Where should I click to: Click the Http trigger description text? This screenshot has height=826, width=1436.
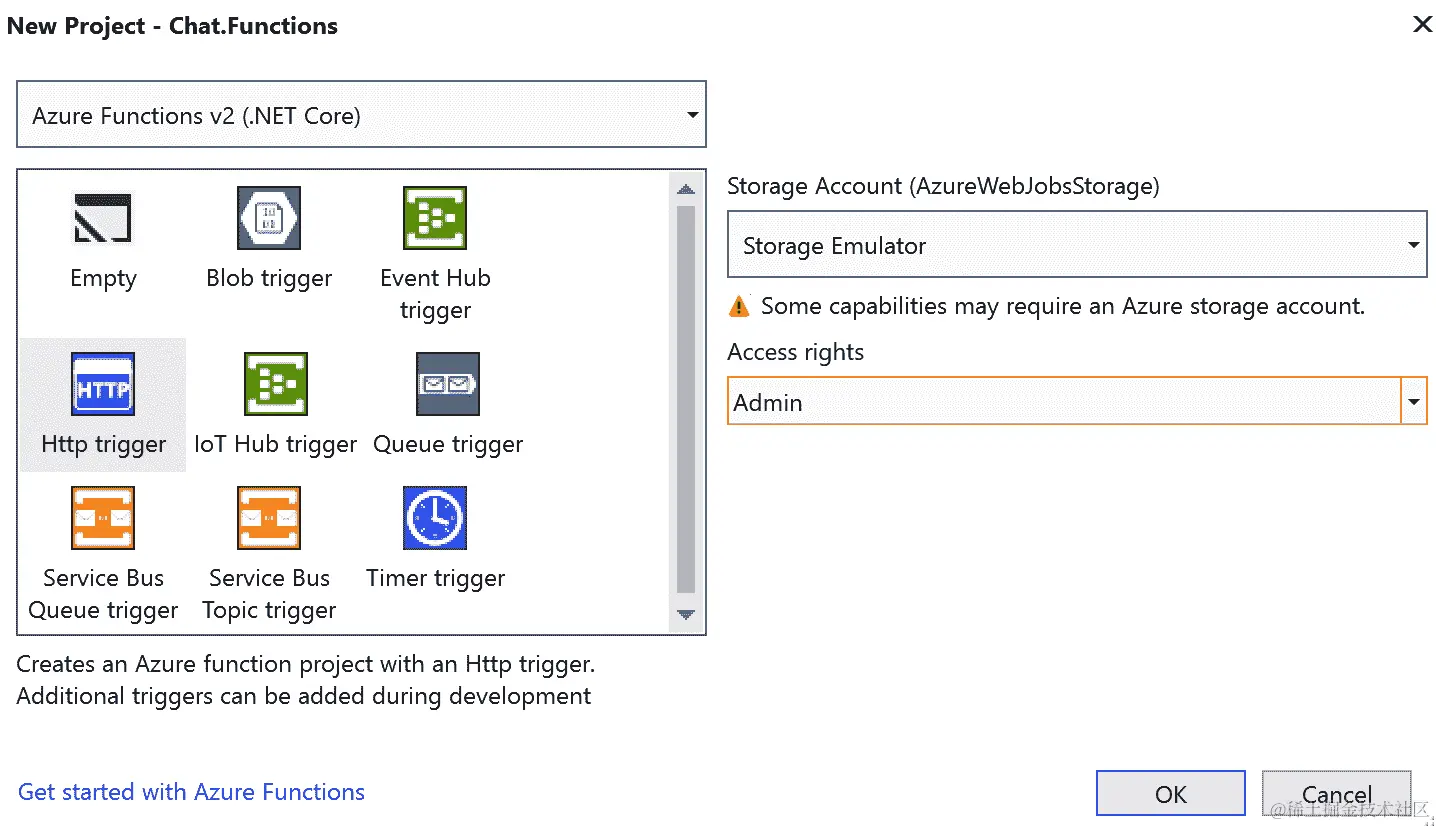tap(306, 680)
